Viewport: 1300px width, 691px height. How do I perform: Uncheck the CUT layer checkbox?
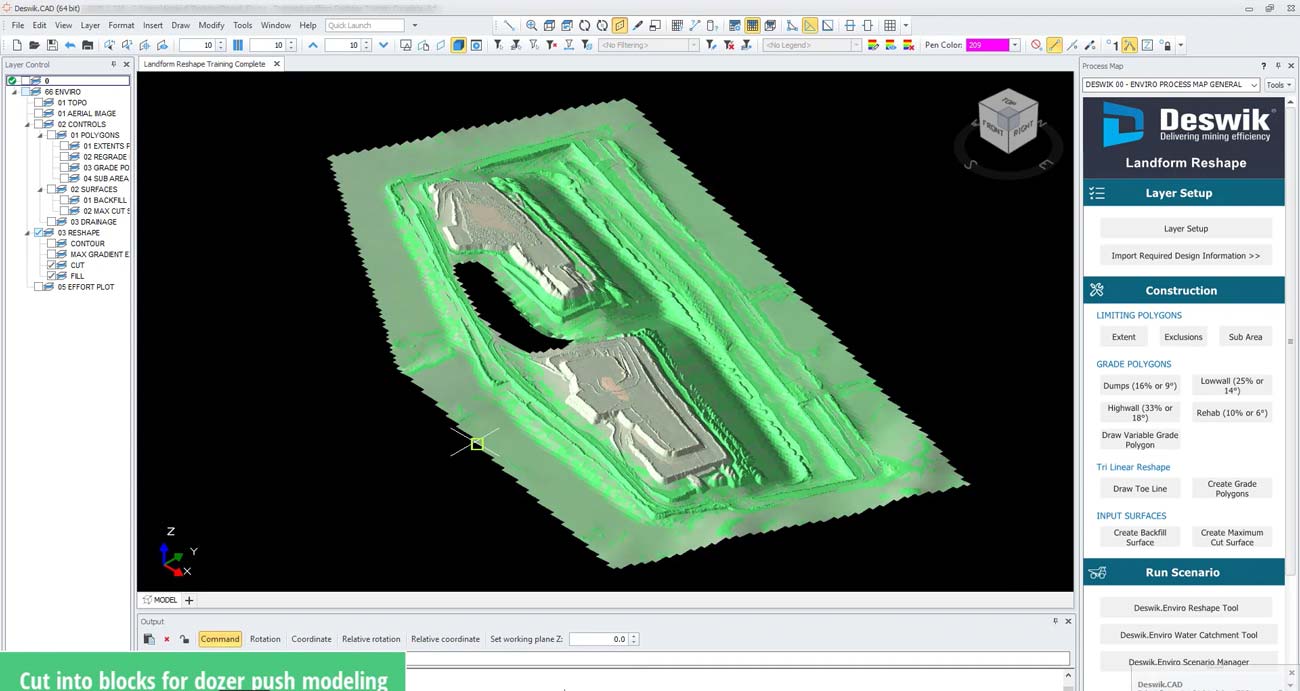(52, 265)
